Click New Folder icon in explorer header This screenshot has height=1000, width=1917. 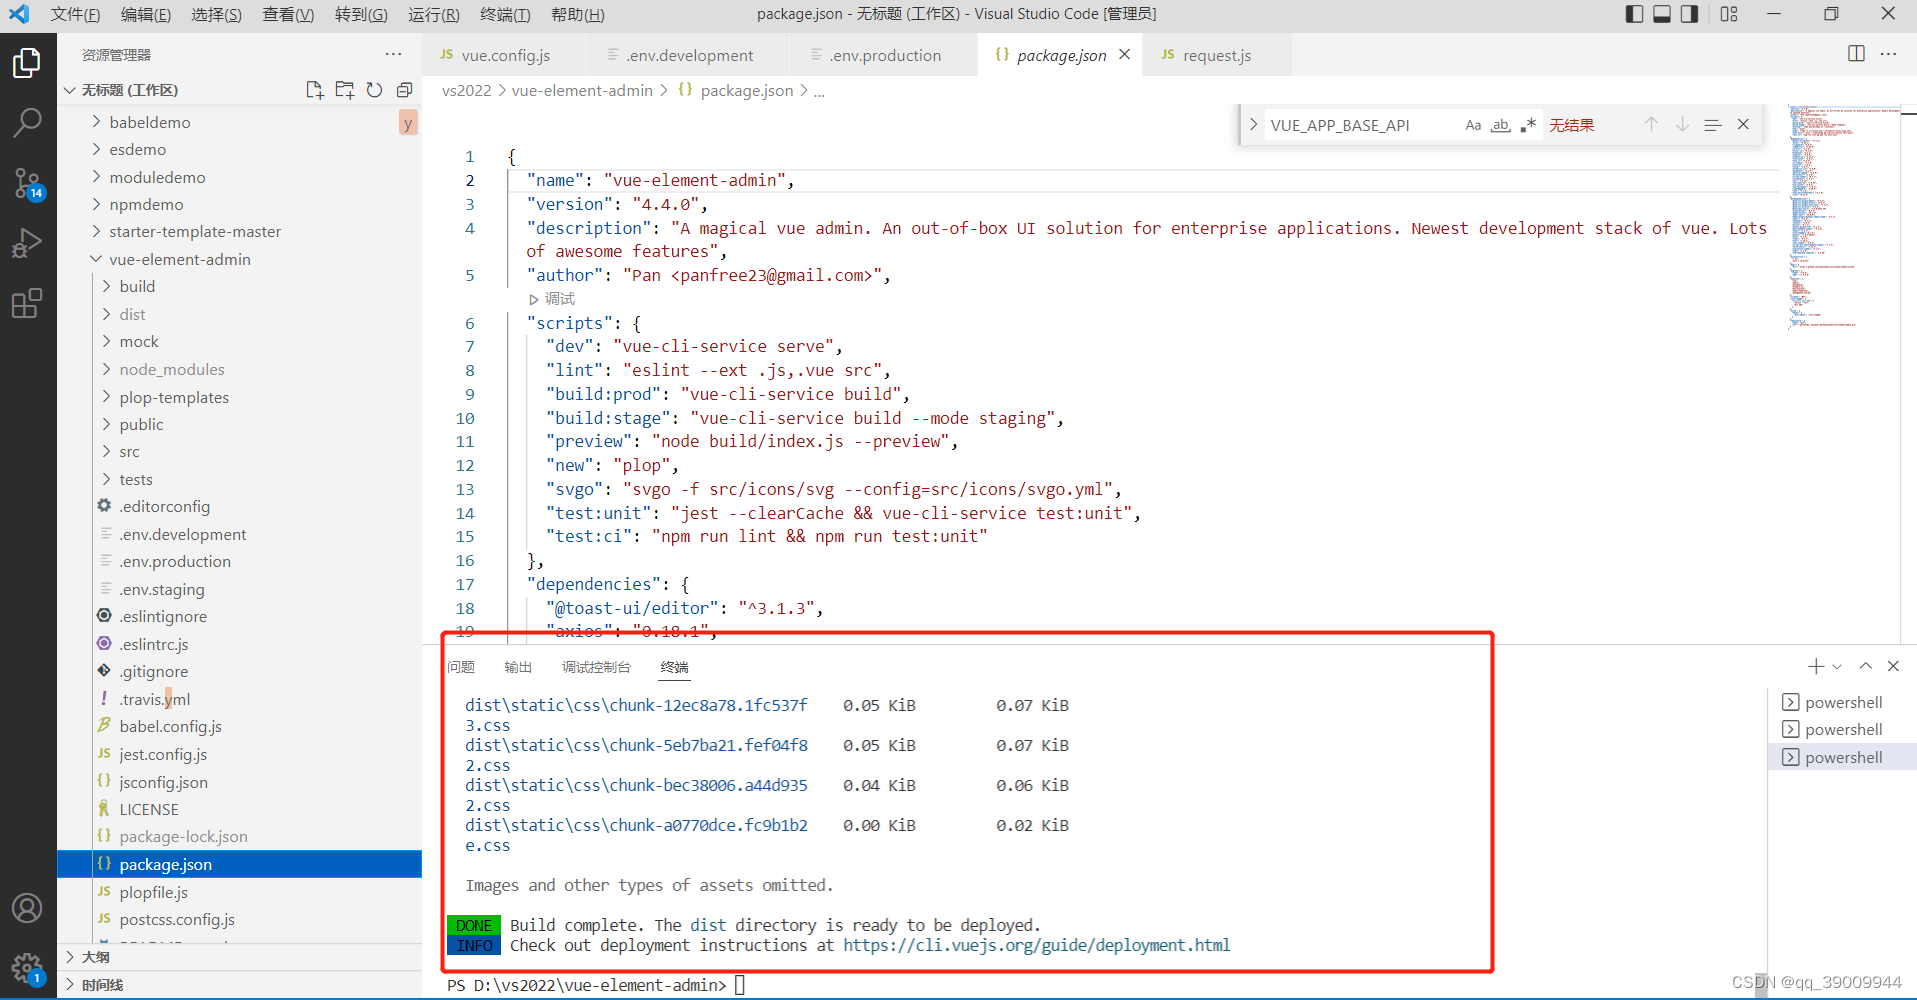344,90
